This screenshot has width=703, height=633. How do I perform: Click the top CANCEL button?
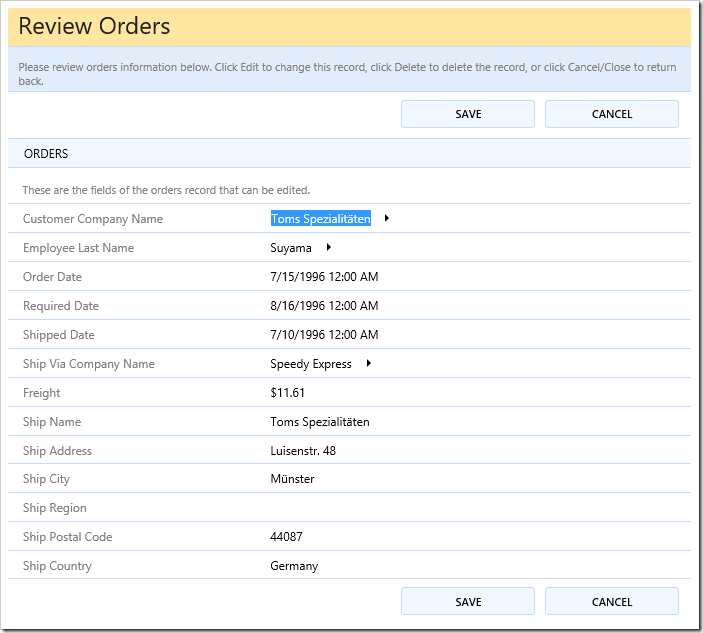[x=611, y=114]
